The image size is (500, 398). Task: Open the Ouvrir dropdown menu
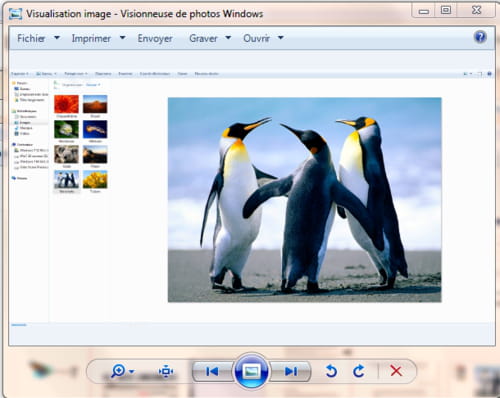263,38
